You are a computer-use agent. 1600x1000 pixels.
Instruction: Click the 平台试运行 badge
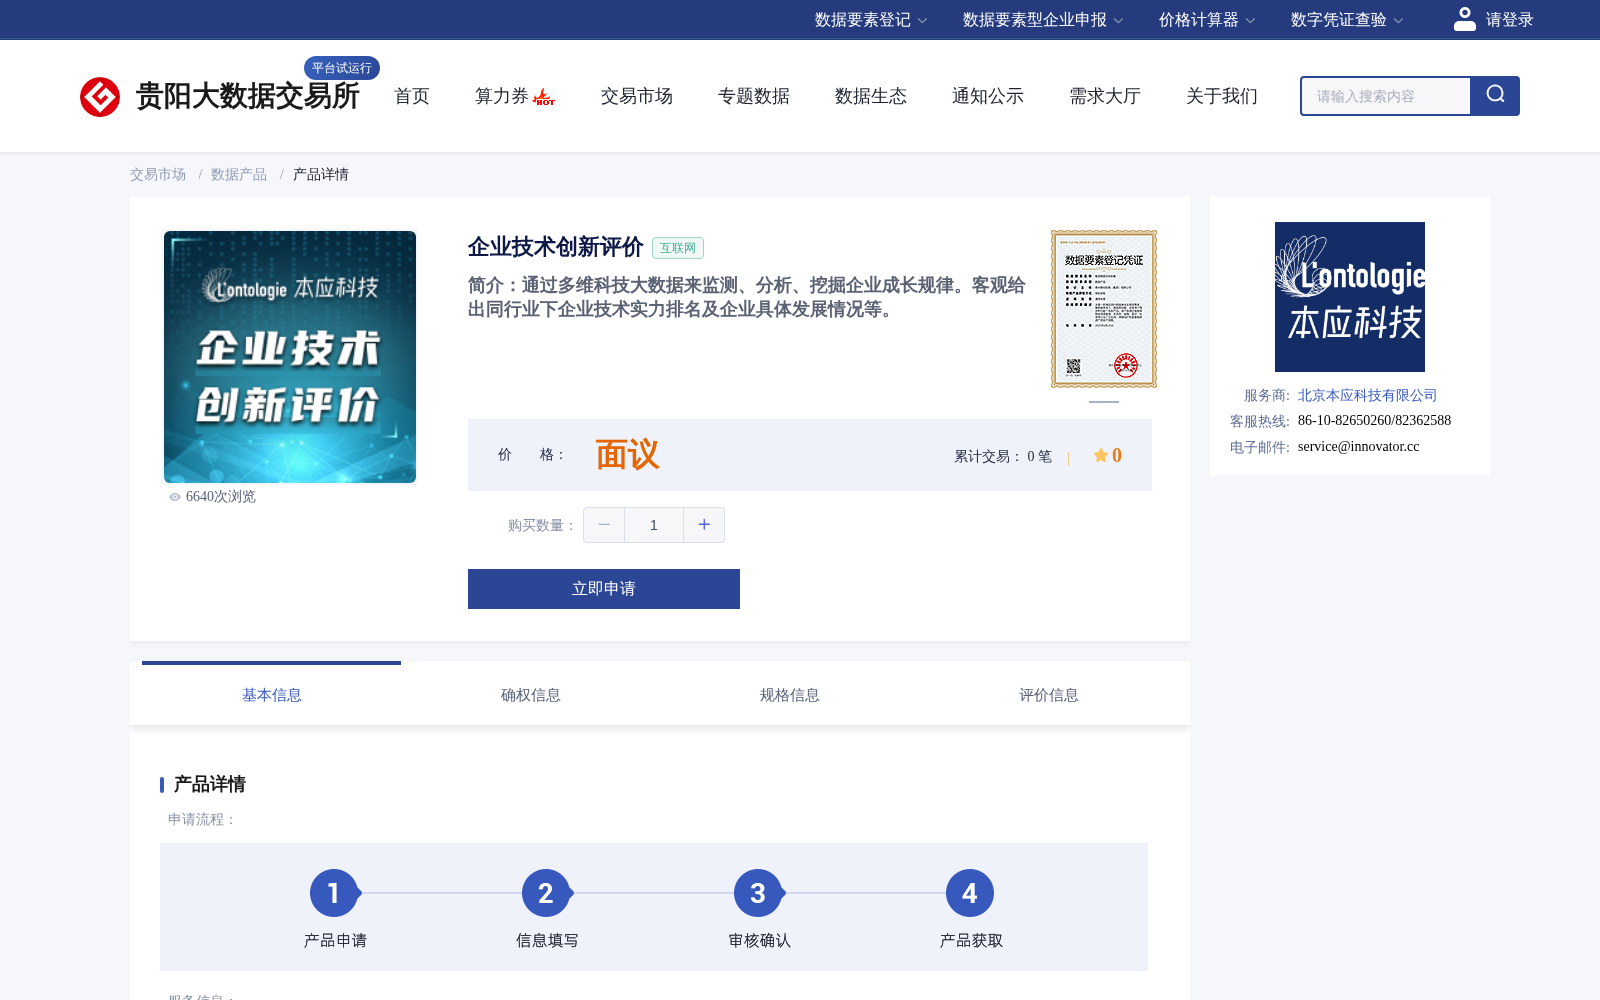click(342, 68)
